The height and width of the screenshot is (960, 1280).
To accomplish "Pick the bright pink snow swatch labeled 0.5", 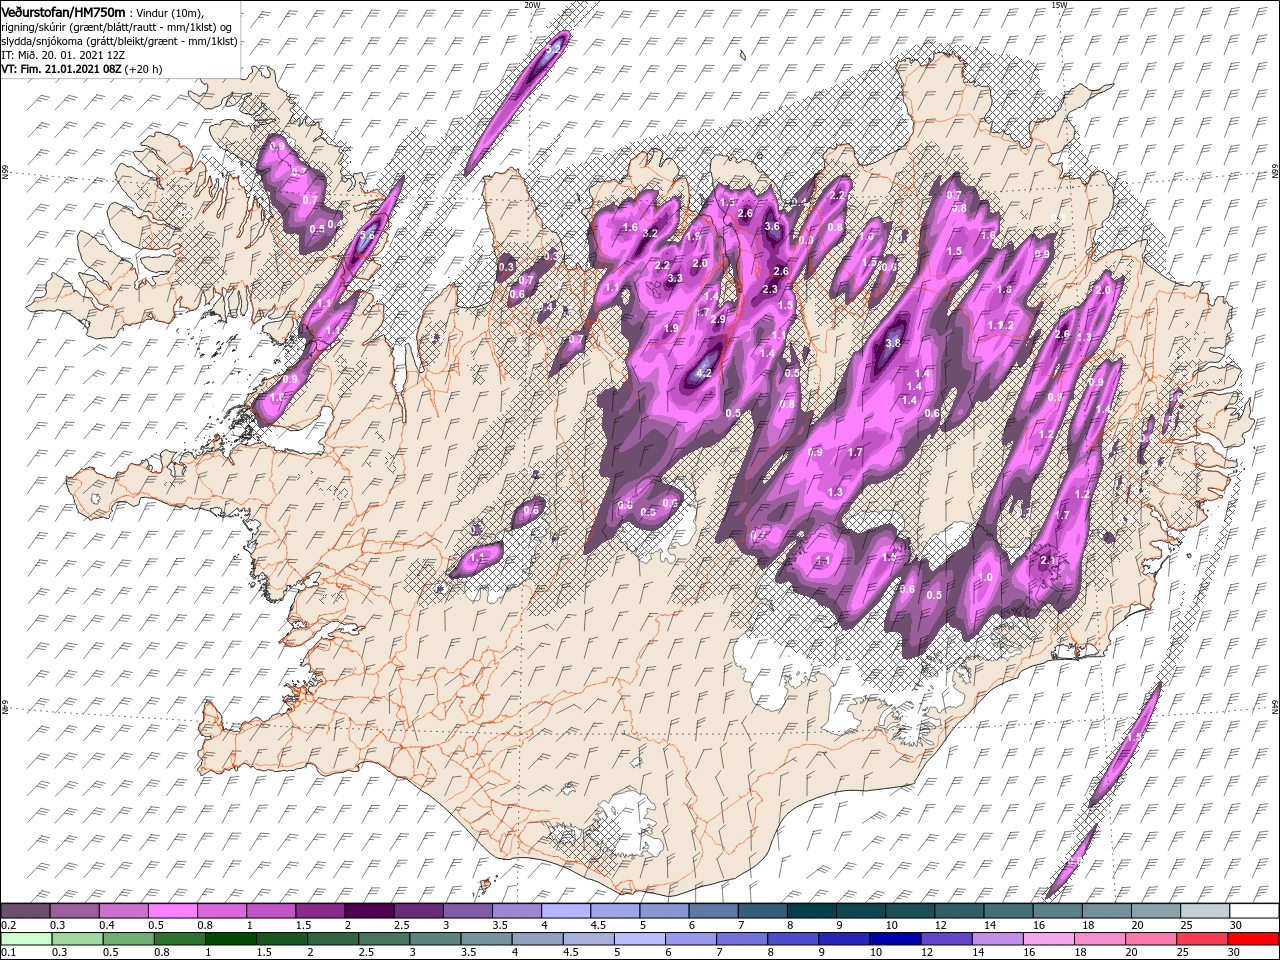I will (x=172, y=911).
